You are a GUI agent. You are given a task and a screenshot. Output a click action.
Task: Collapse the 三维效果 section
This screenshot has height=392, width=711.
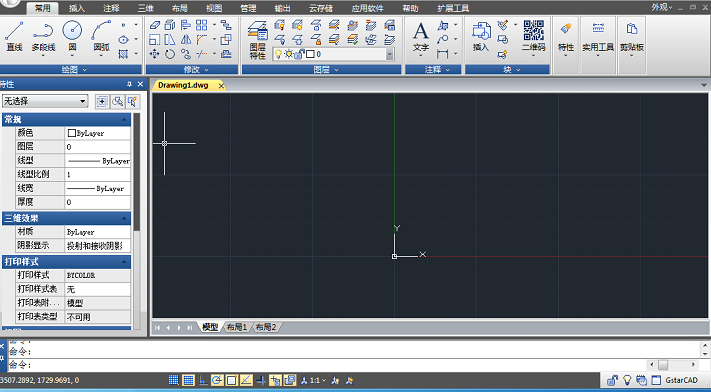tap(124, 218)
